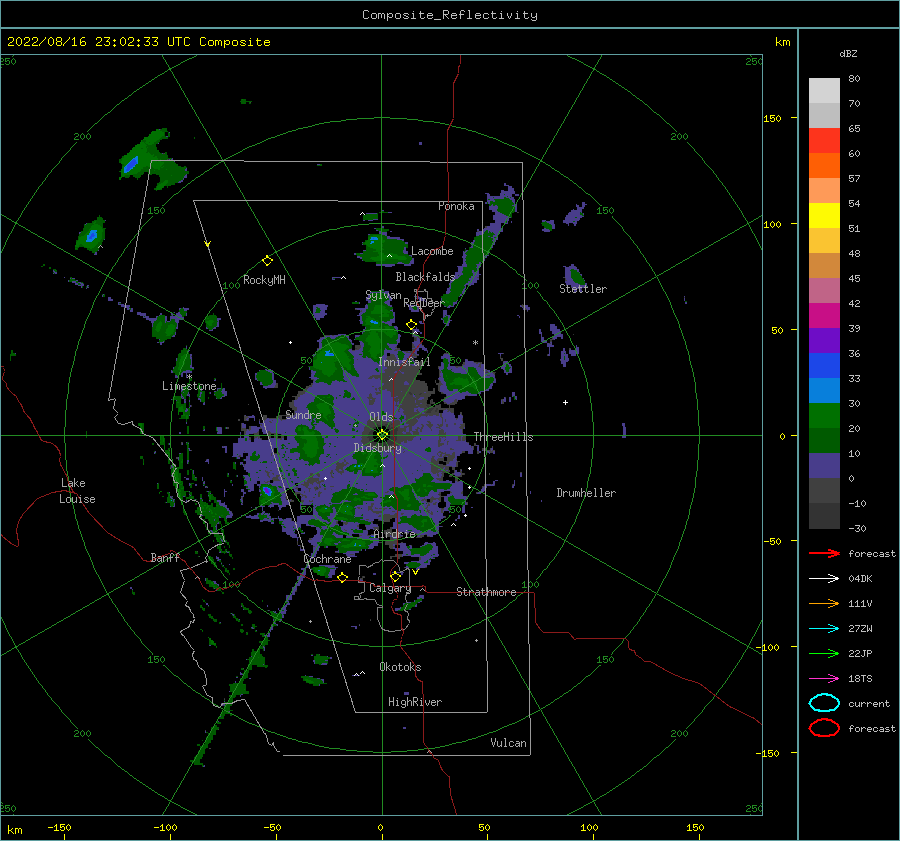The width and height of the screenshot is (900, 841).
Task: Select the cyan 27ZW arrow icon
Action: click(824, 629)
